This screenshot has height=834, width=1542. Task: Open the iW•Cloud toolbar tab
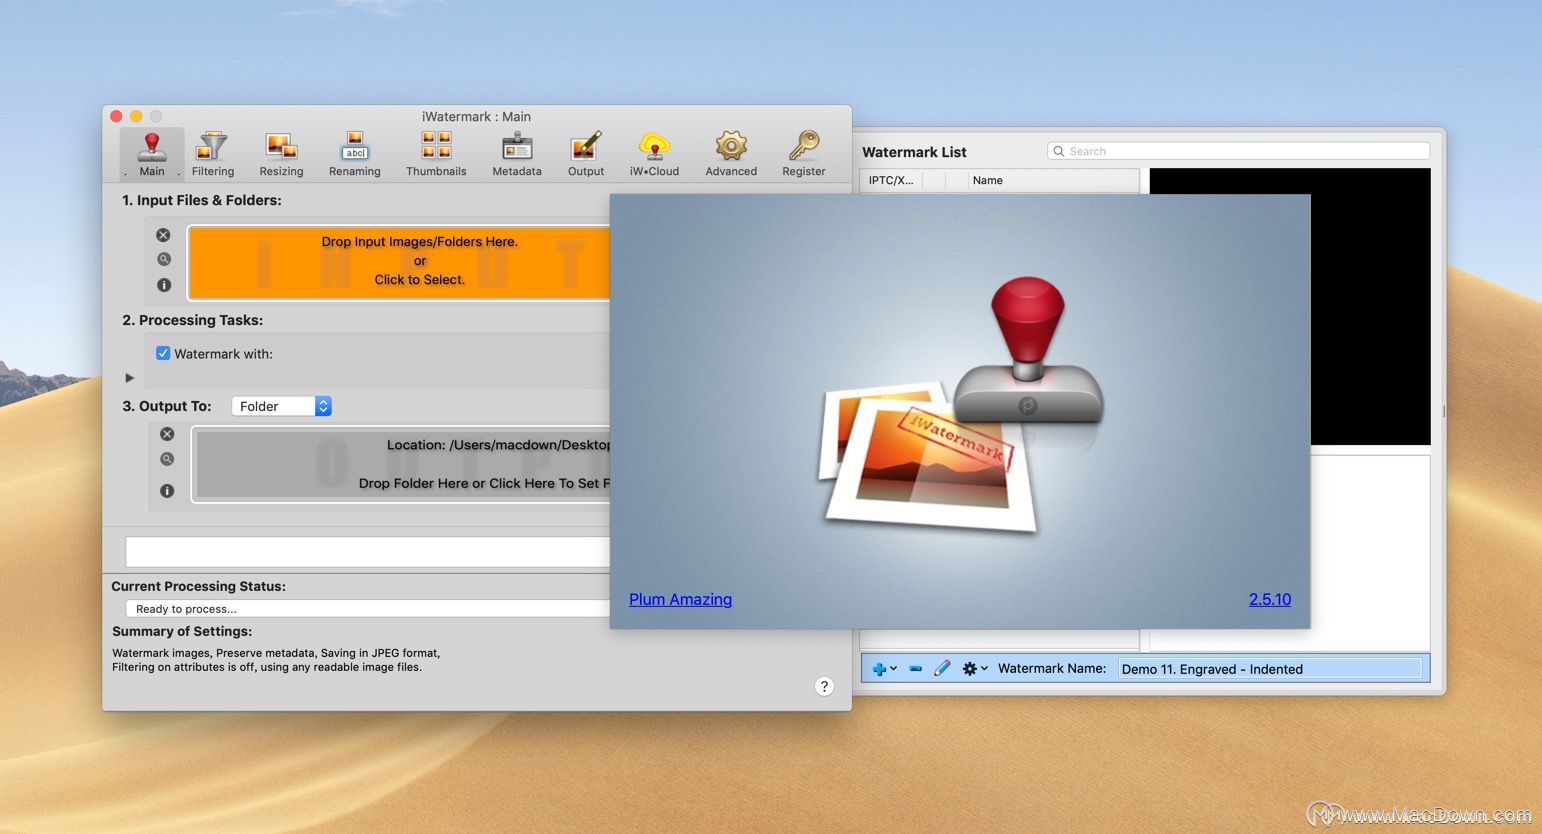[x=654, y=154]
